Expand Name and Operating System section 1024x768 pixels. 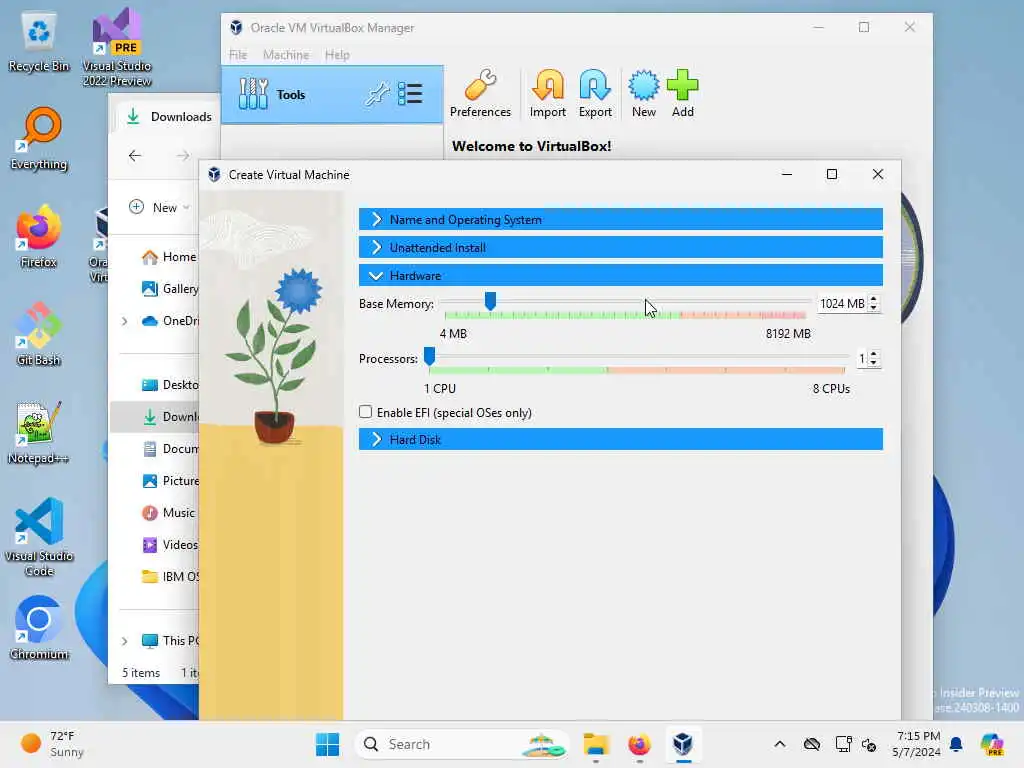click(620, 219)
